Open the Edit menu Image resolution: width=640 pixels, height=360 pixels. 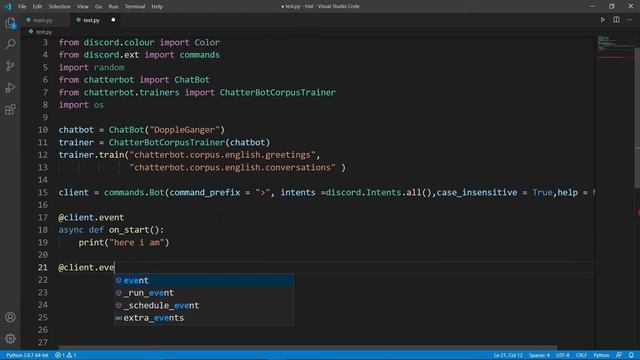coord(37,7)
